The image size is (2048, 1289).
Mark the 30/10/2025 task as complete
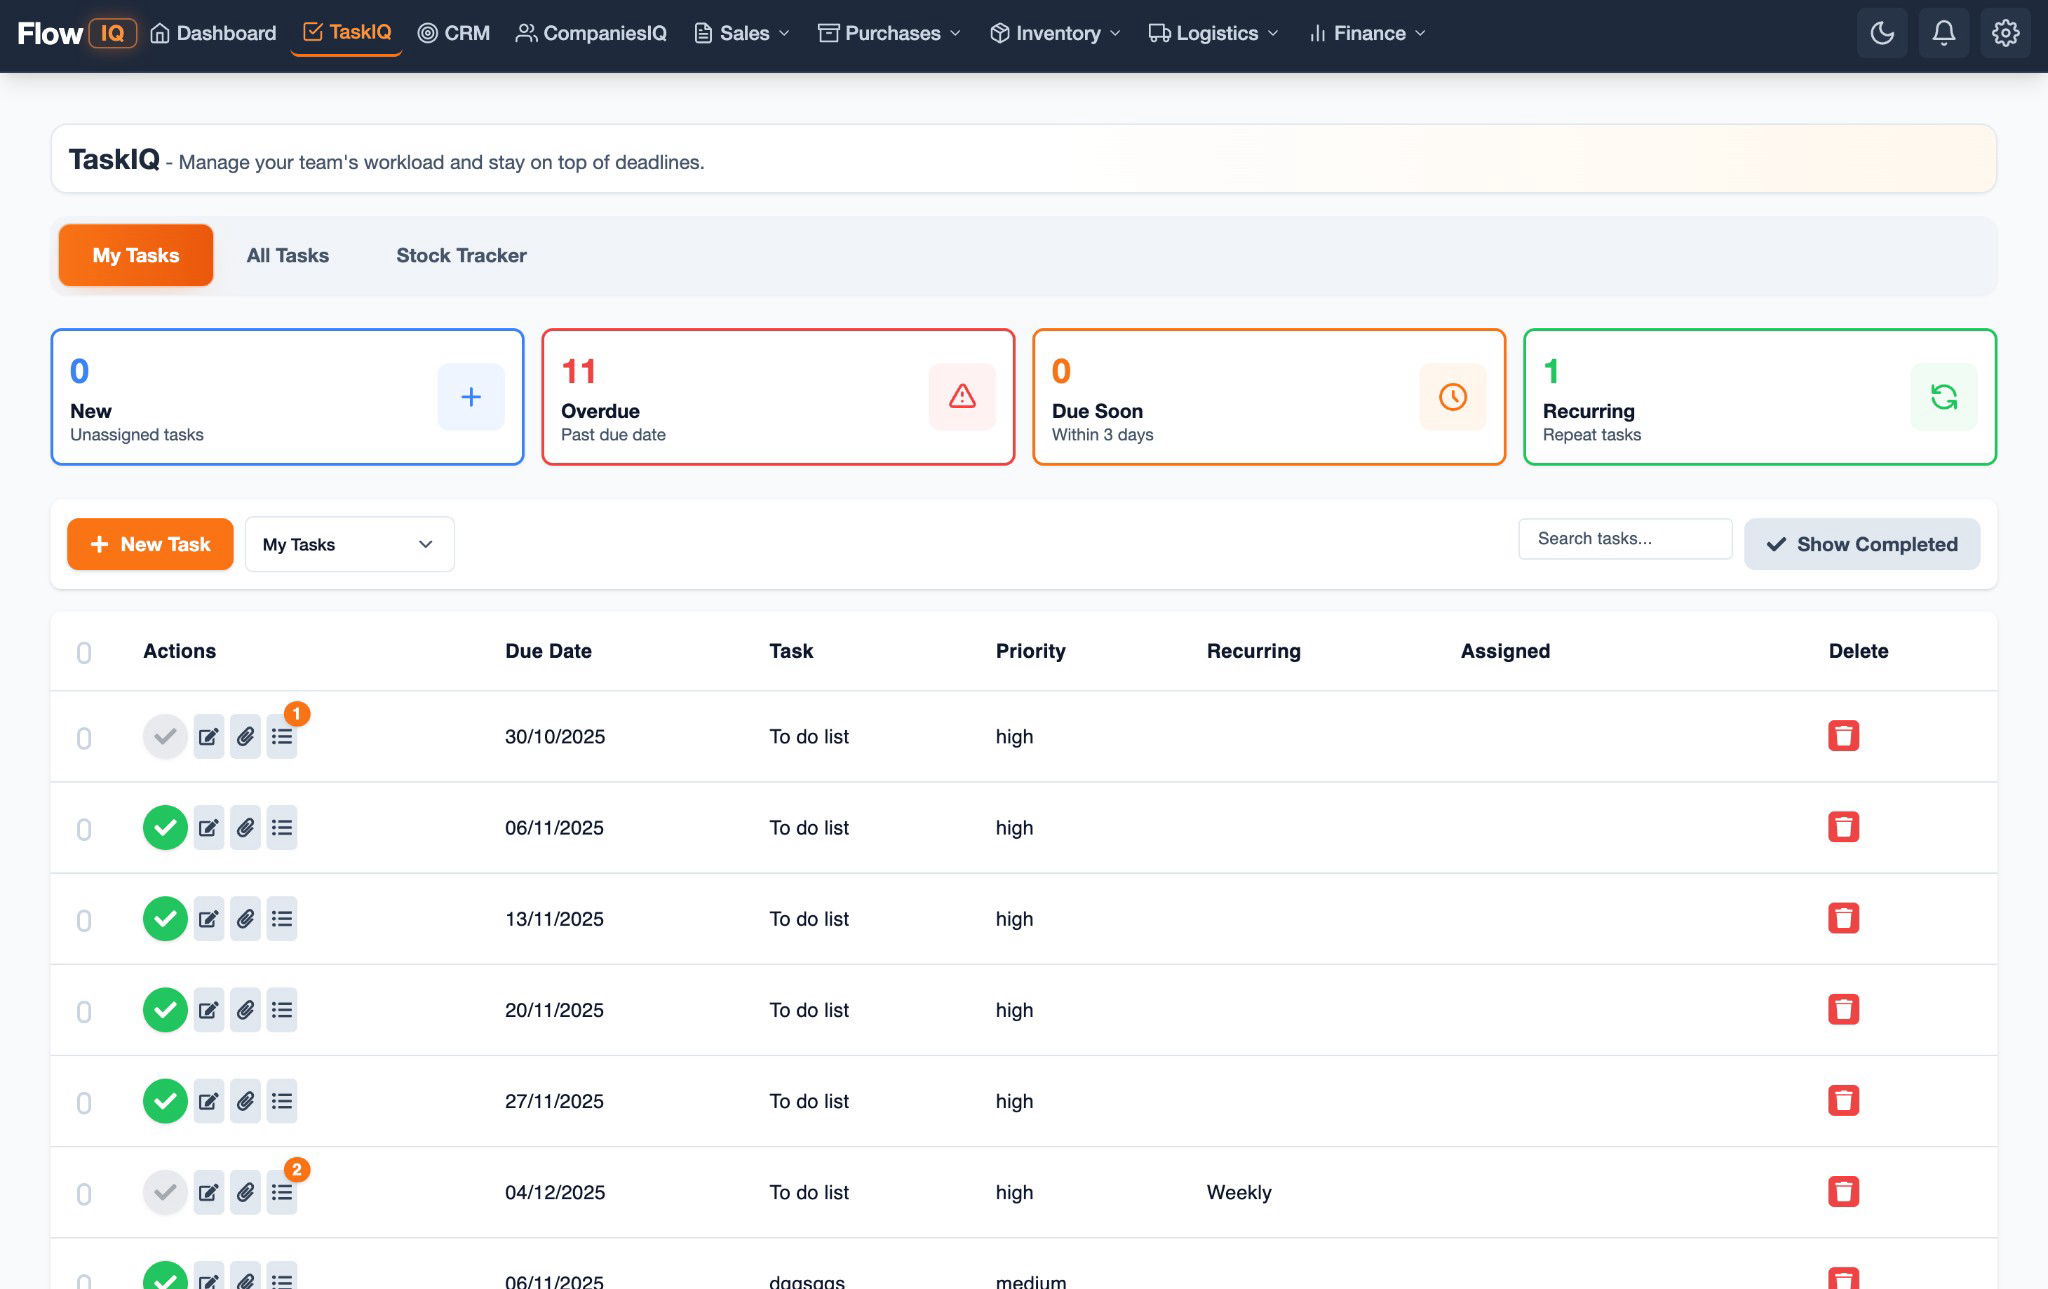click(x=165, y=736)
